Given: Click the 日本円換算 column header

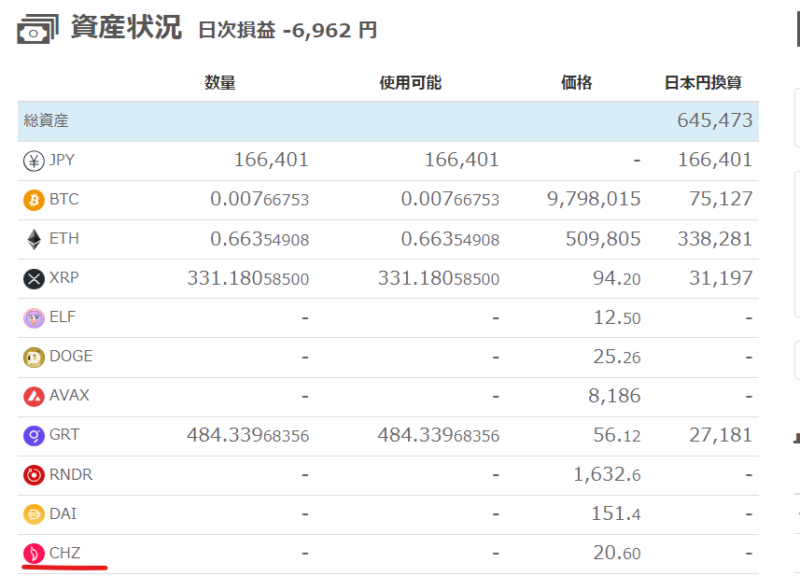Looking at the screenshot, I should point(703,82).
